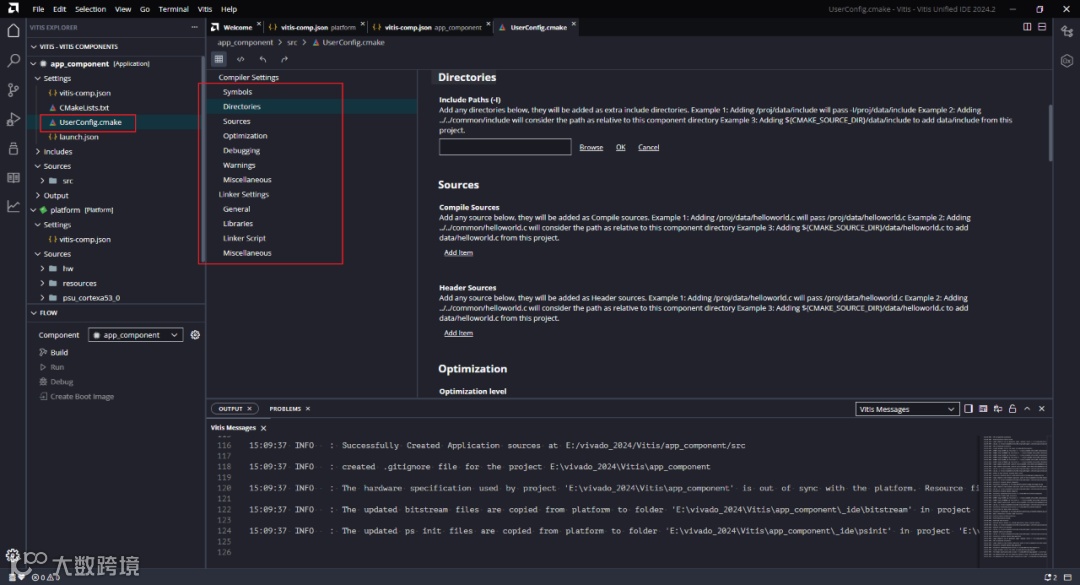Open the Manage gear at activity bar bottom
The width and height of the screenshot is (1080, 585).
click(x=12, y=555)
